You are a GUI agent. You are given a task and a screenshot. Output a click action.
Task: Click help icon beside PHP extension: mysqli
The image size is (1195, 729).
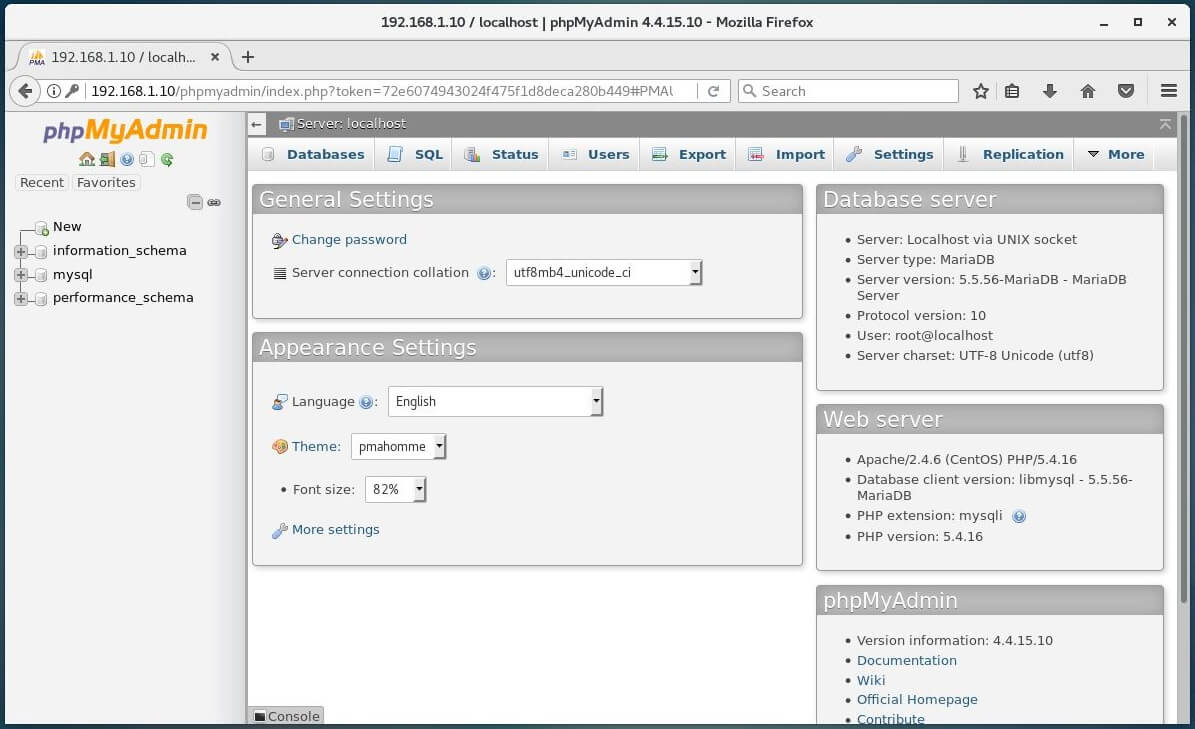[x=1019, y=516]
